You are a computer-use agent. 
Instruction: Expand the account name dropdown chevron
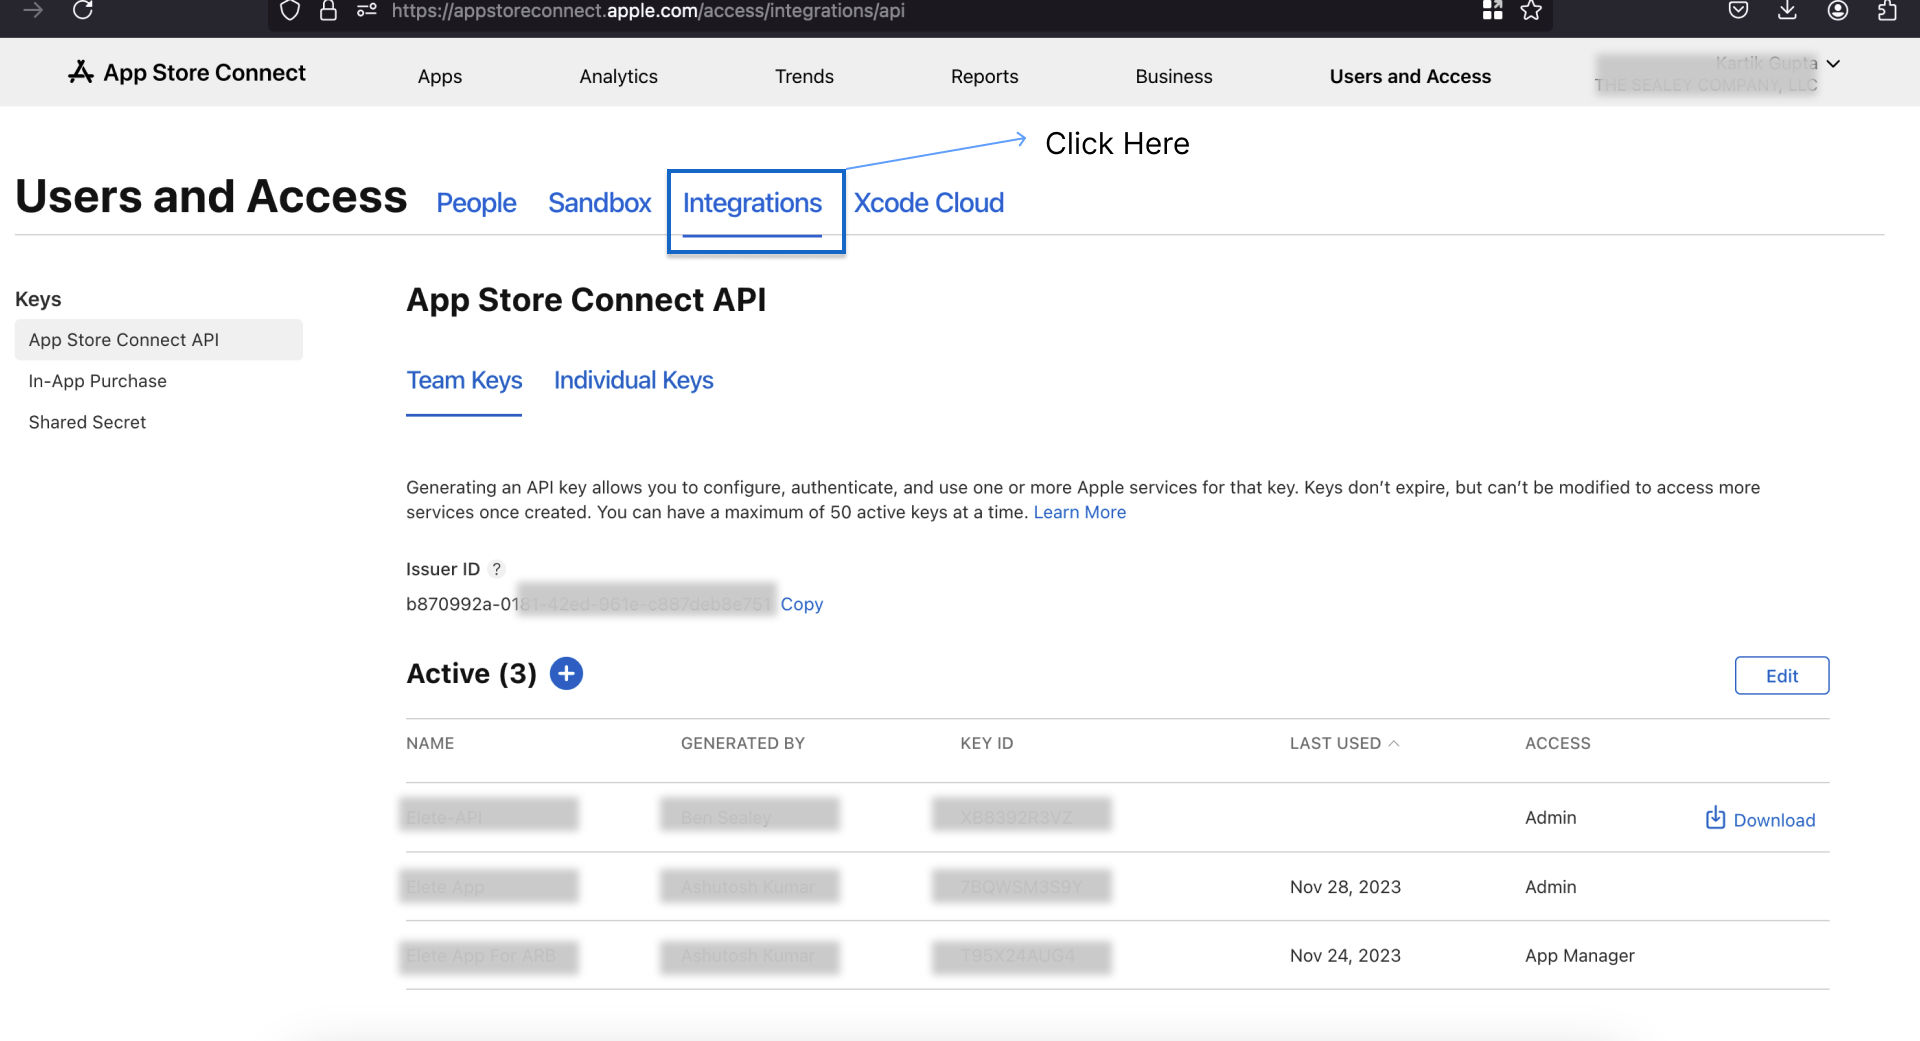[1833, 64]
